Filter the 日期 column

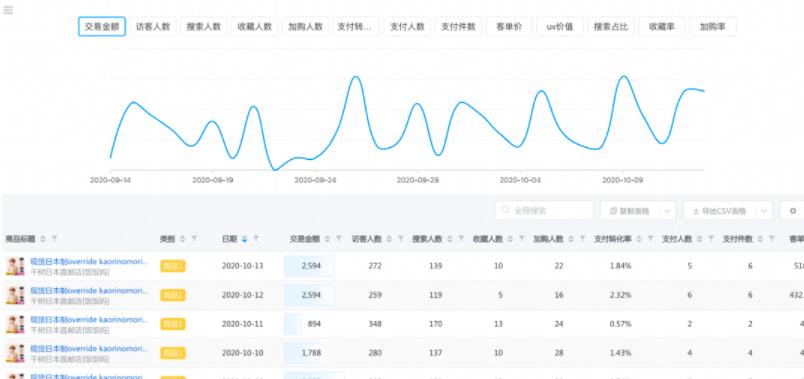256,239
